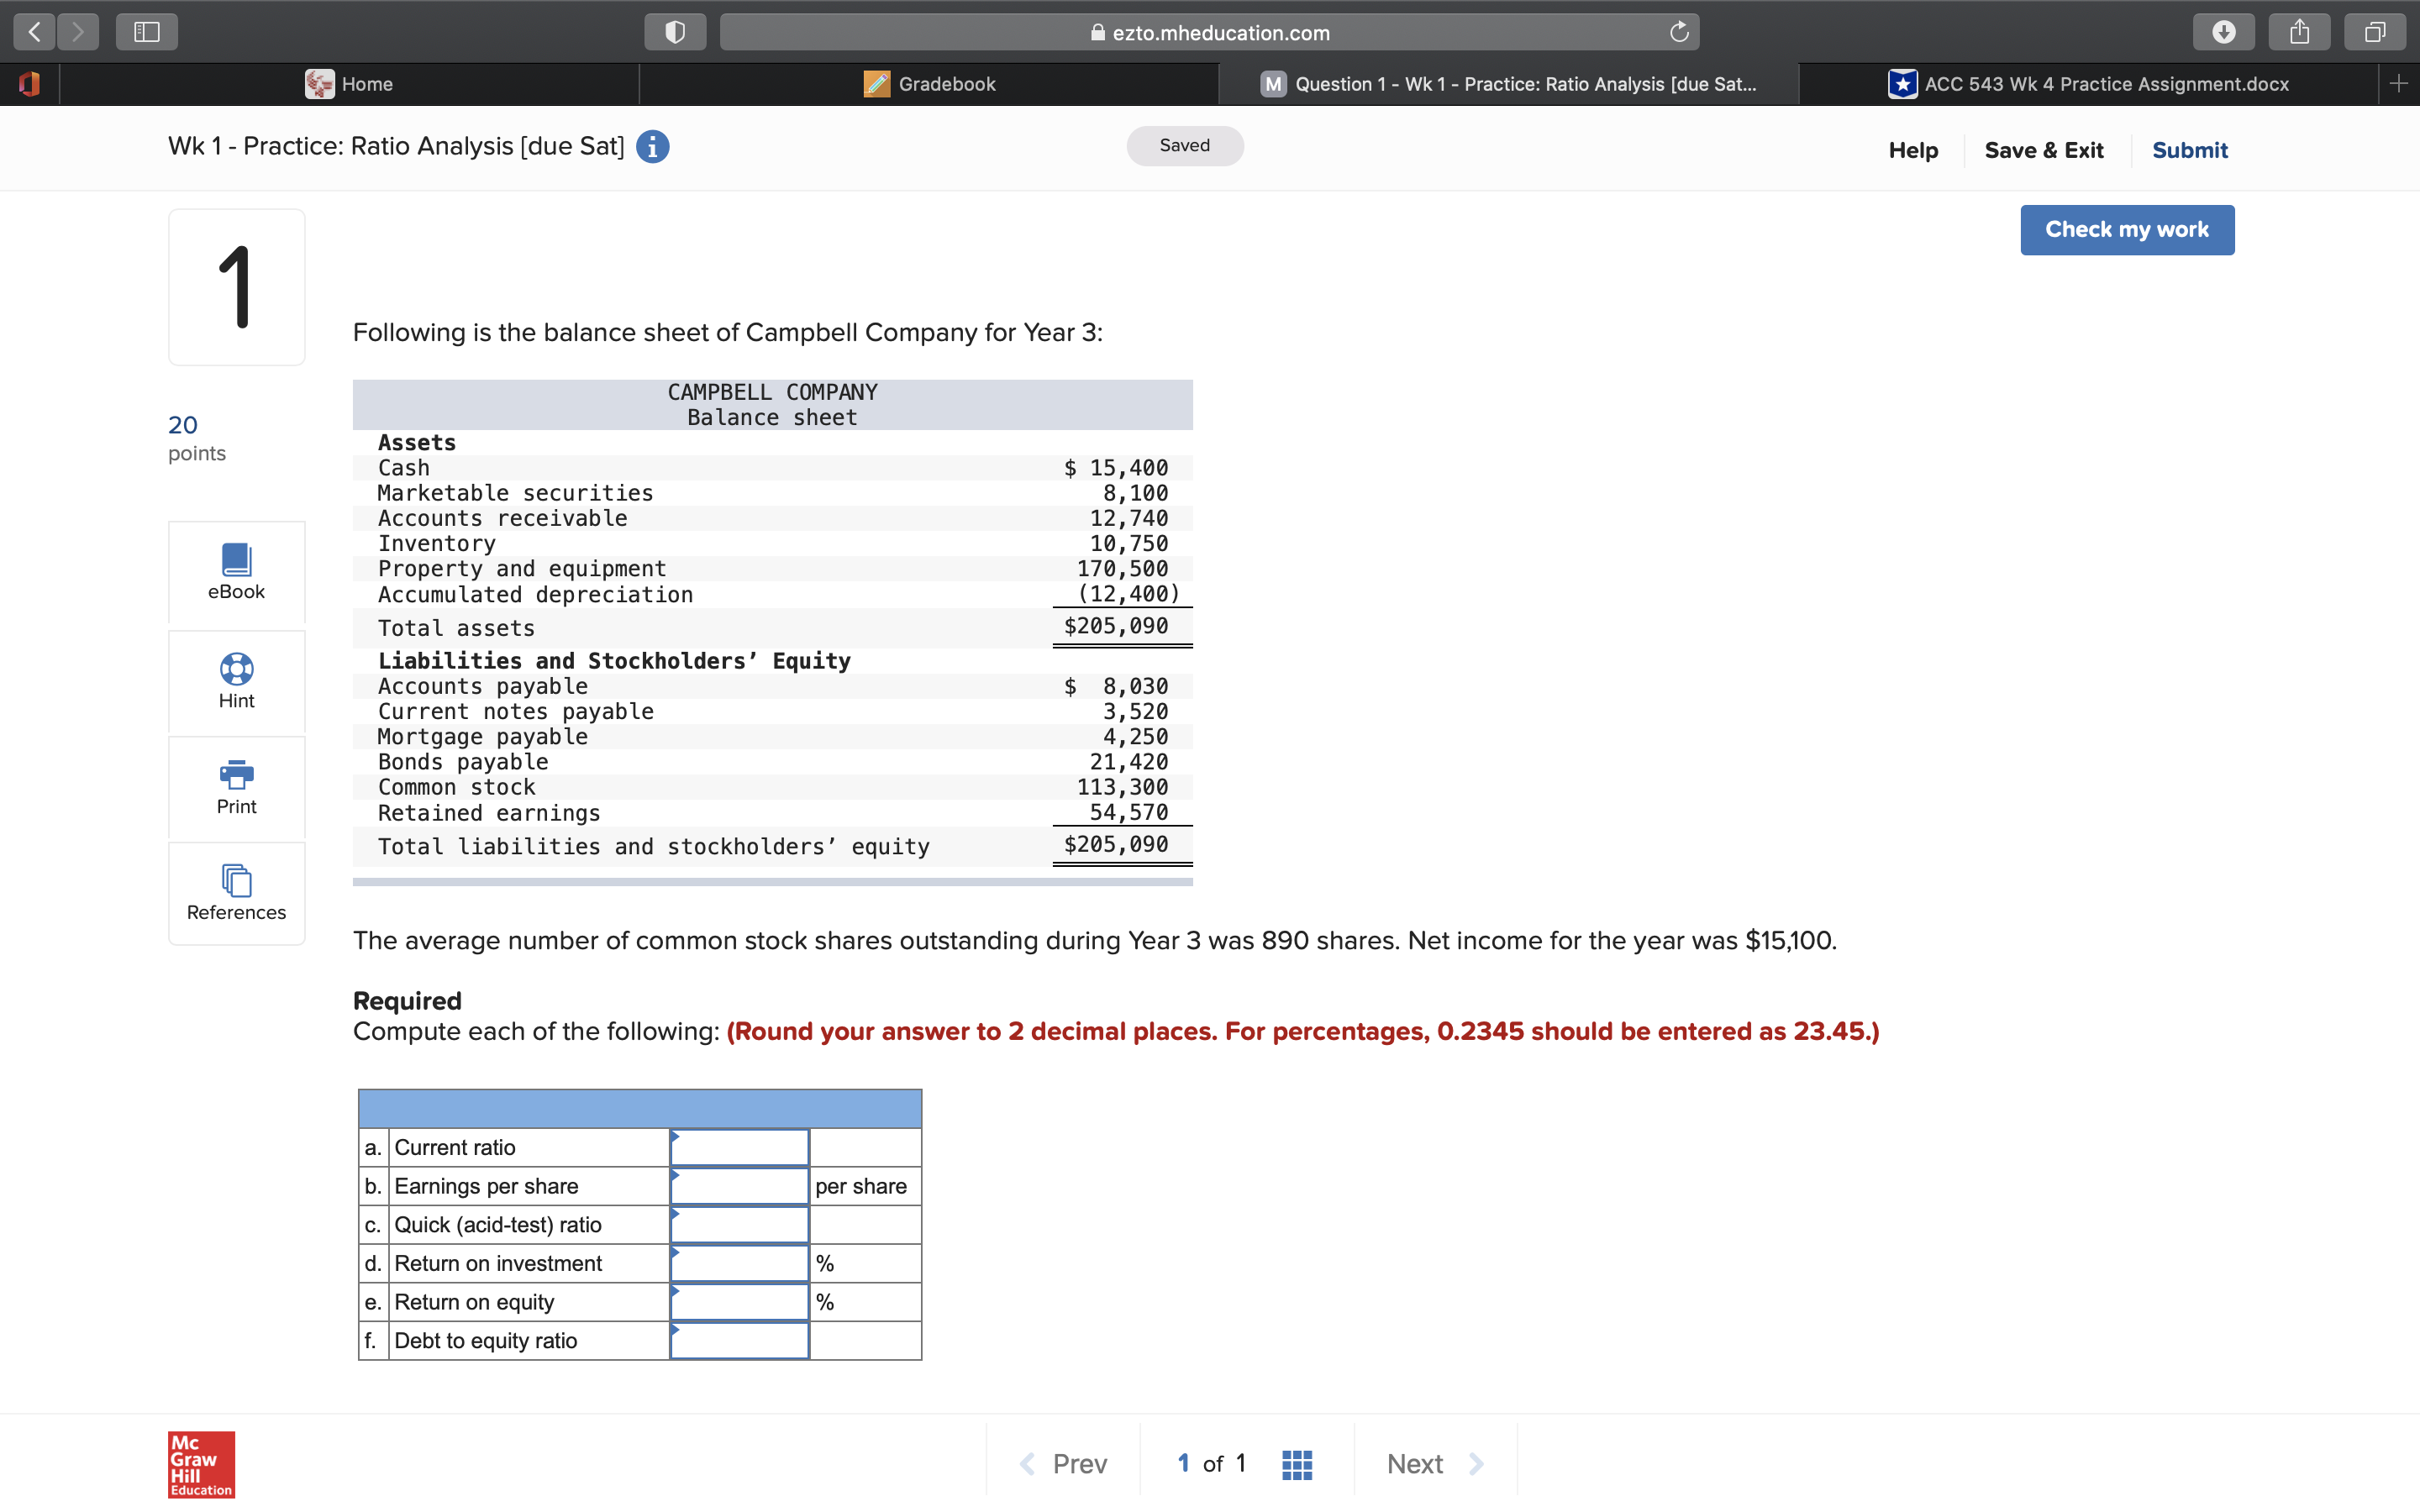The width and height of the screenshot is (2420, 1512).
Task: Toggle Safari Reader mode in the address bar
Action: pos(674,31)
